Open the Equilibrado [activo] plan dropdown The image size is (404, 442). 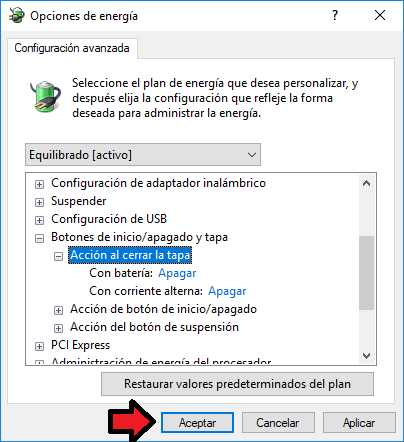(x=143, y=155)
